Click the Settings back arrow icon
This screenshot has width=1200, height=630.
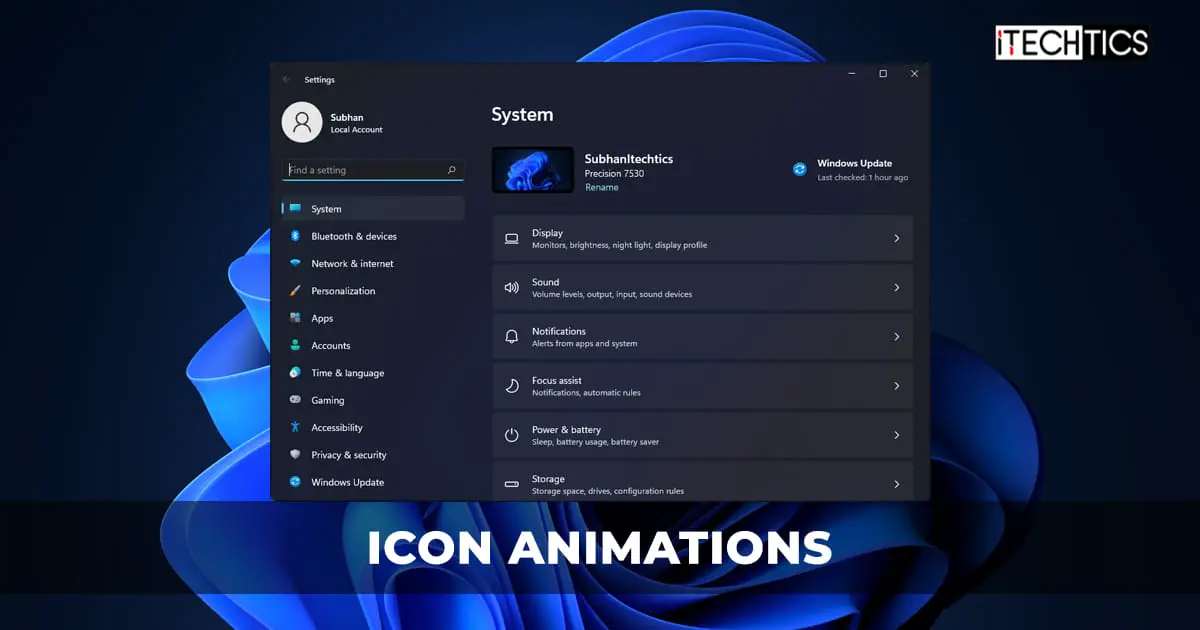(x=288, y=79)
